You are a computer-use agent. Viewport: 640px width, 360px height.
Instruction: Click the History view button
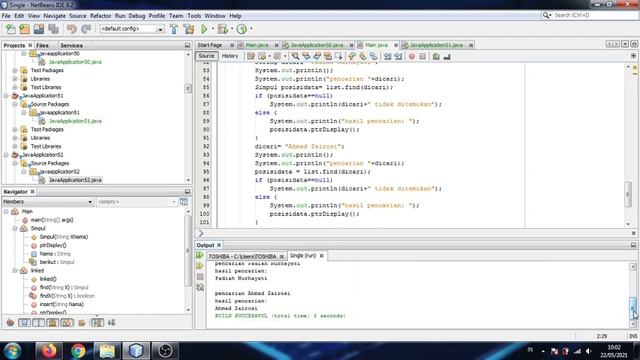coord(230,56)
